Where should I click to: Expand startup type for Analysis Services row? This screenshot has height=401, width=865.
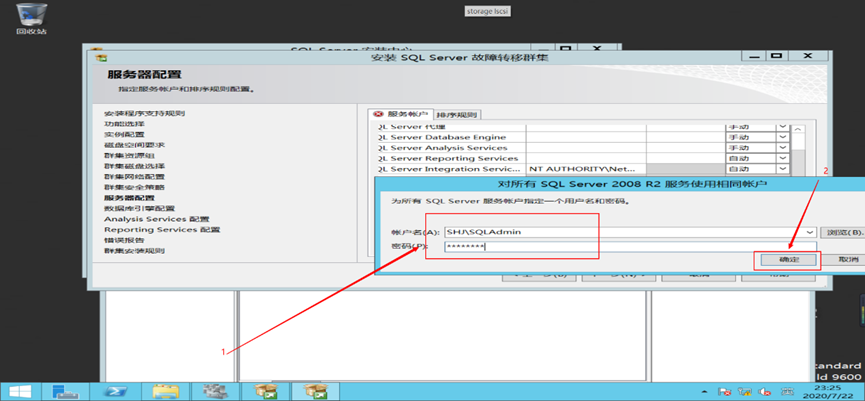(783, 148)
